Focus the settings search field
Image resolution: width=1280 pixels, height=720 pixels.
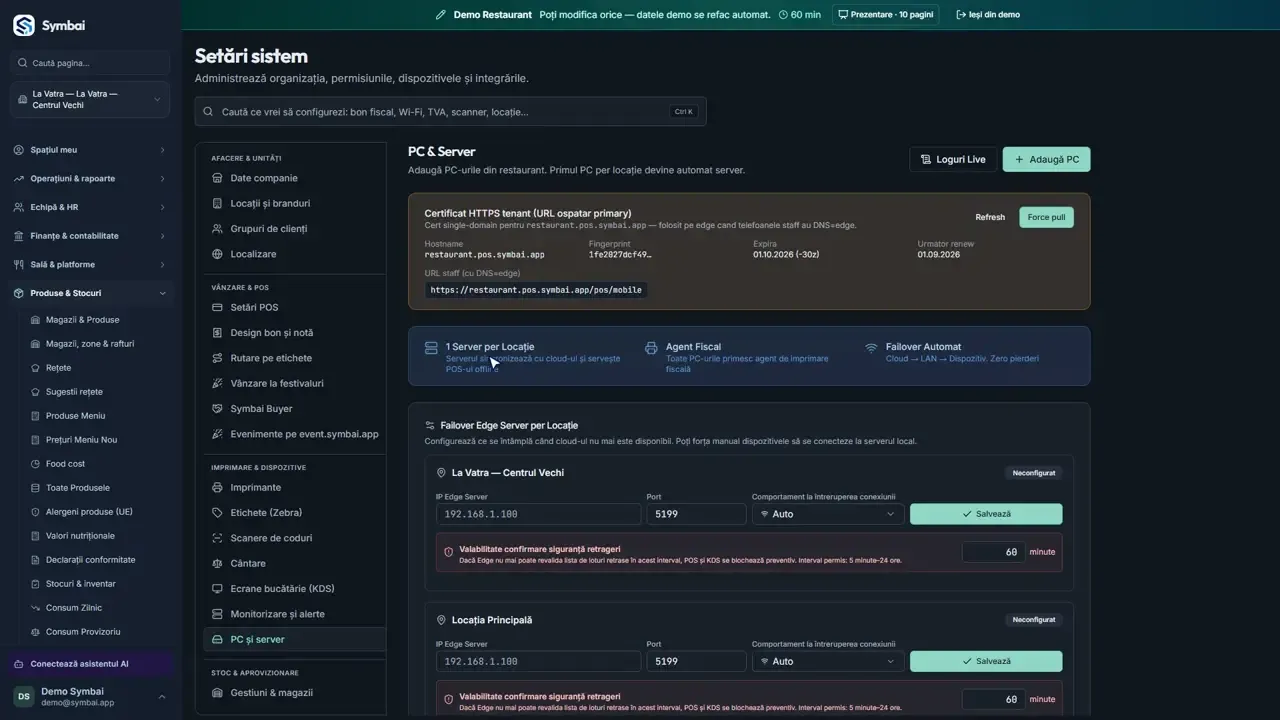(450, 112)
